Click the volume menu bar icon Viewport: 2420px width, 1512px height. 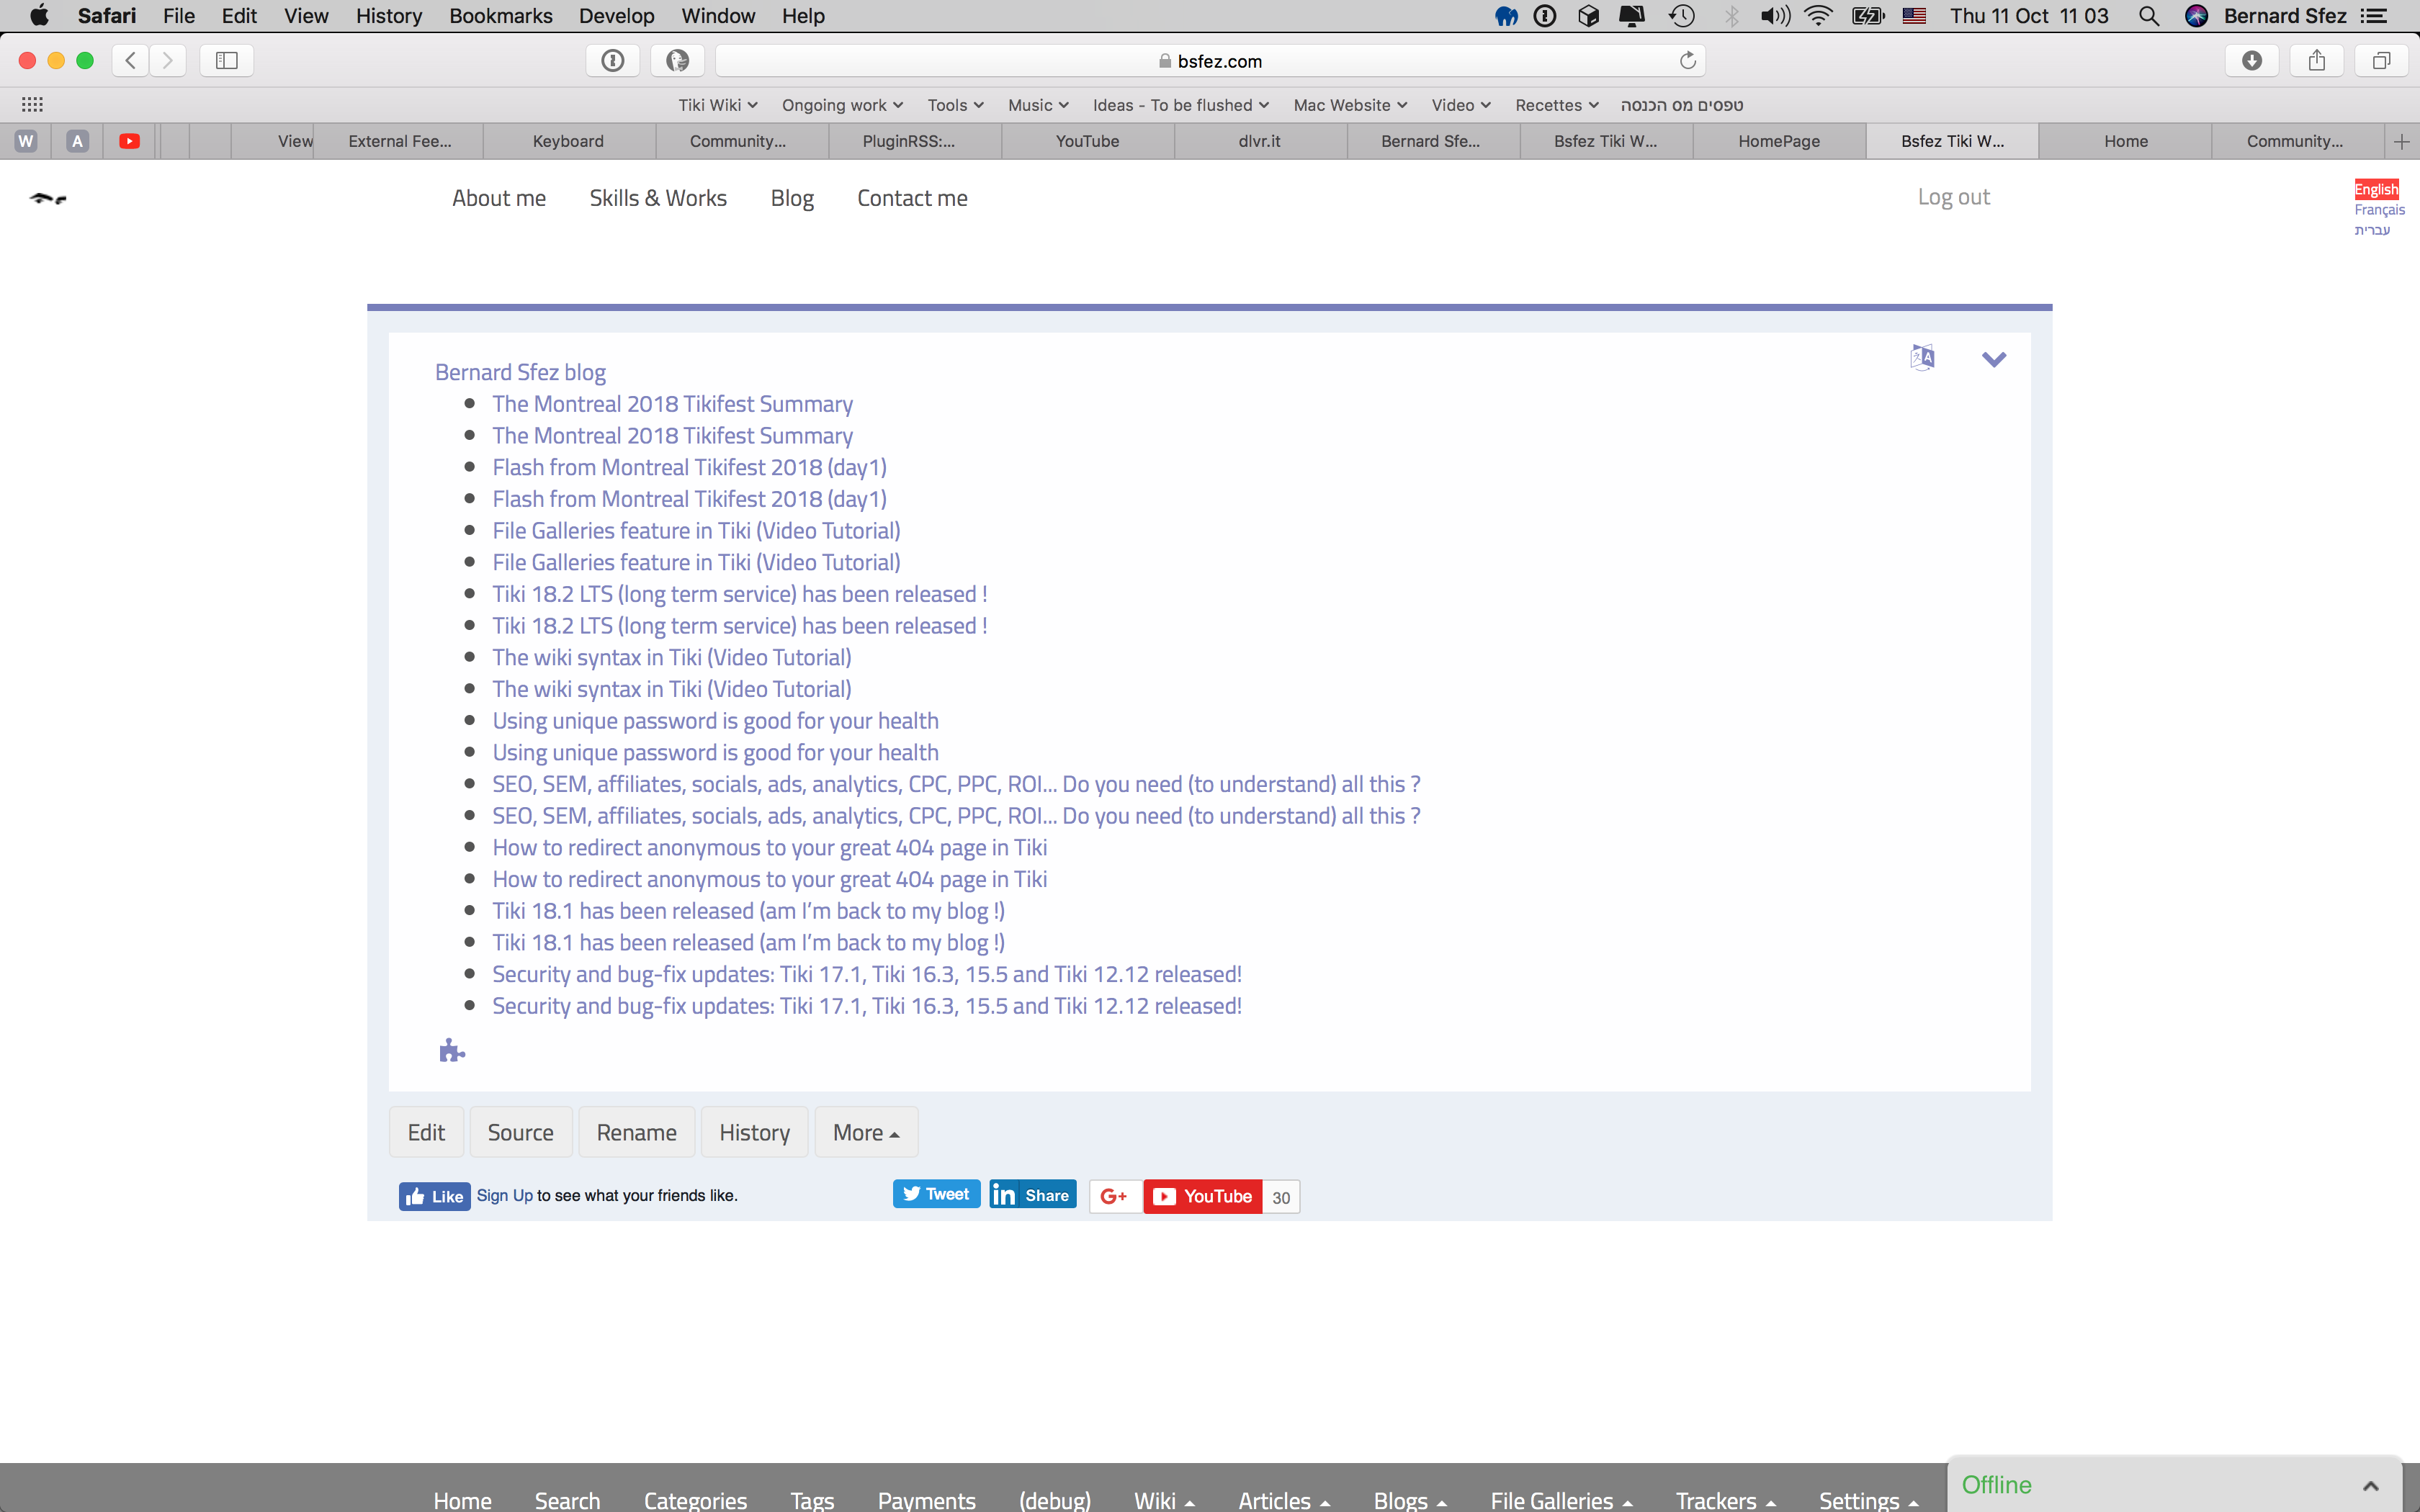1775,16
